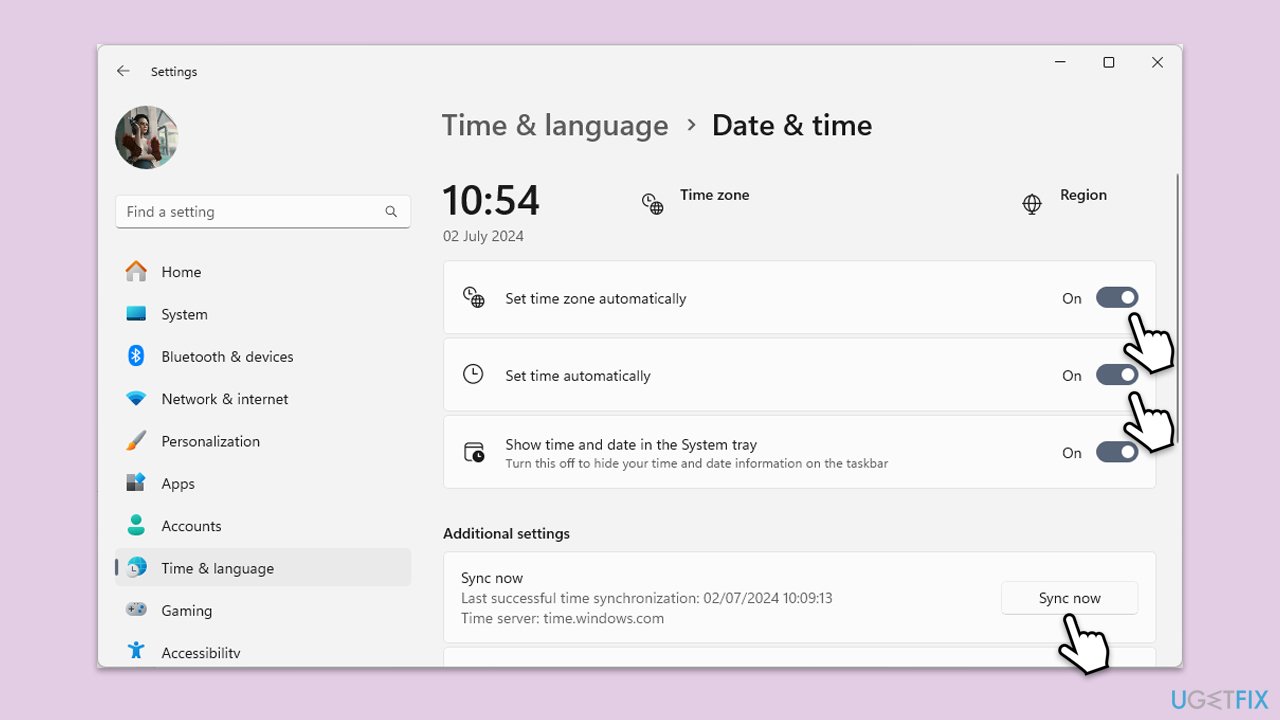Select the Accessibility figure icon
This screenshot has height=720, width=1280.
(136, 651)
